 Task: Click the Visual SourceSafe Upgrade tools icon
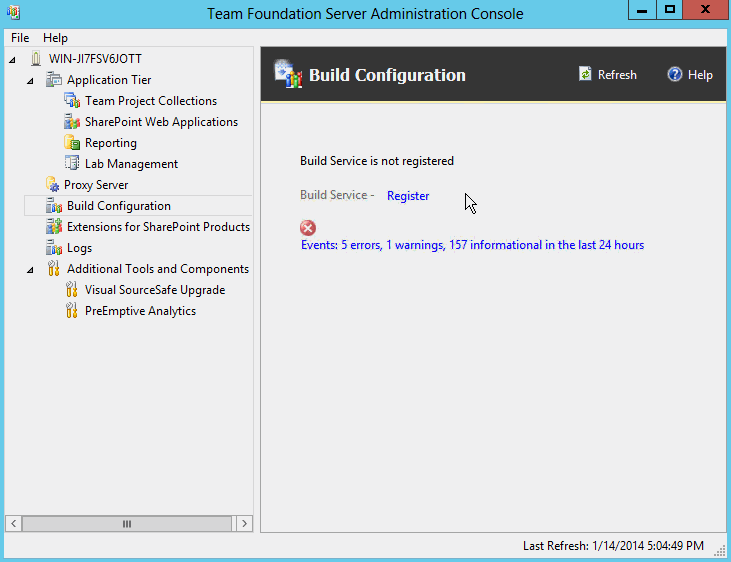coord(71,290)
